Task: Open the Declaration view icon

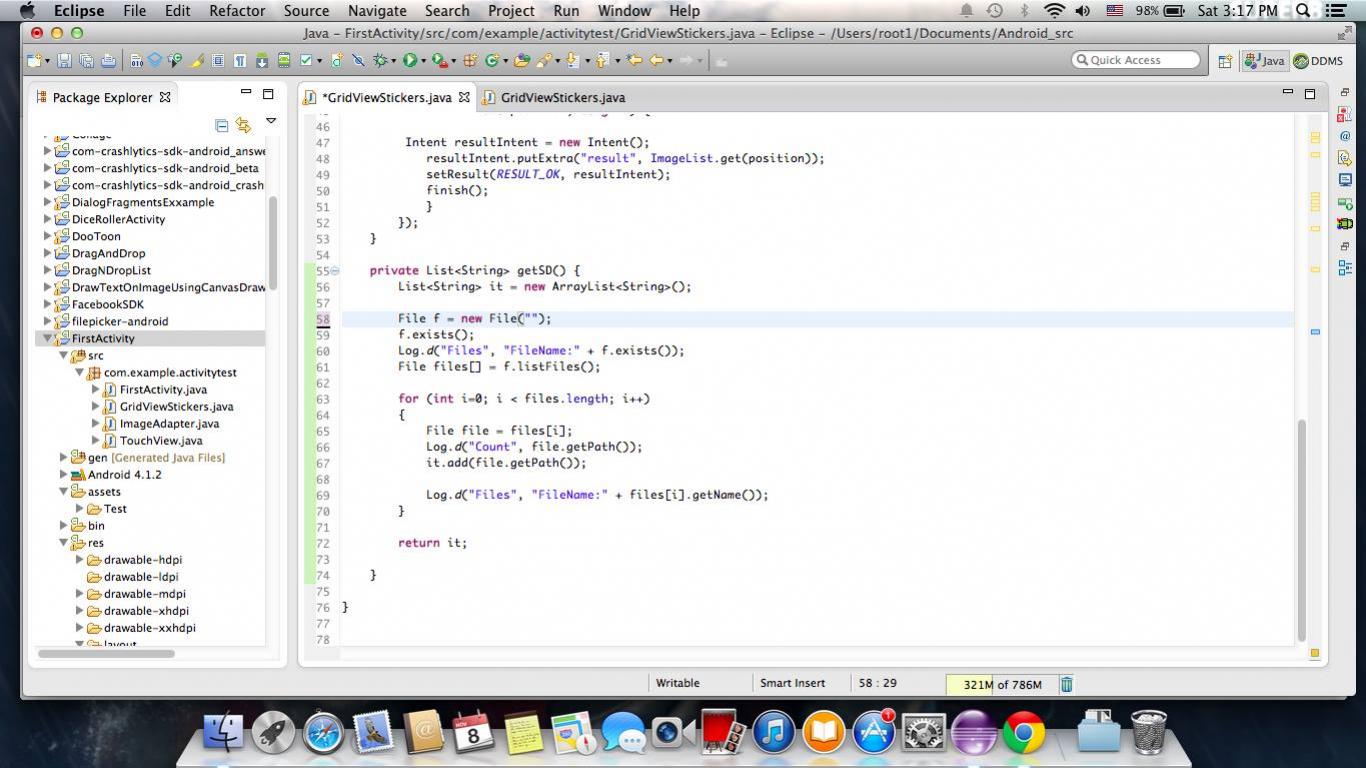Action: [1345, 158]
